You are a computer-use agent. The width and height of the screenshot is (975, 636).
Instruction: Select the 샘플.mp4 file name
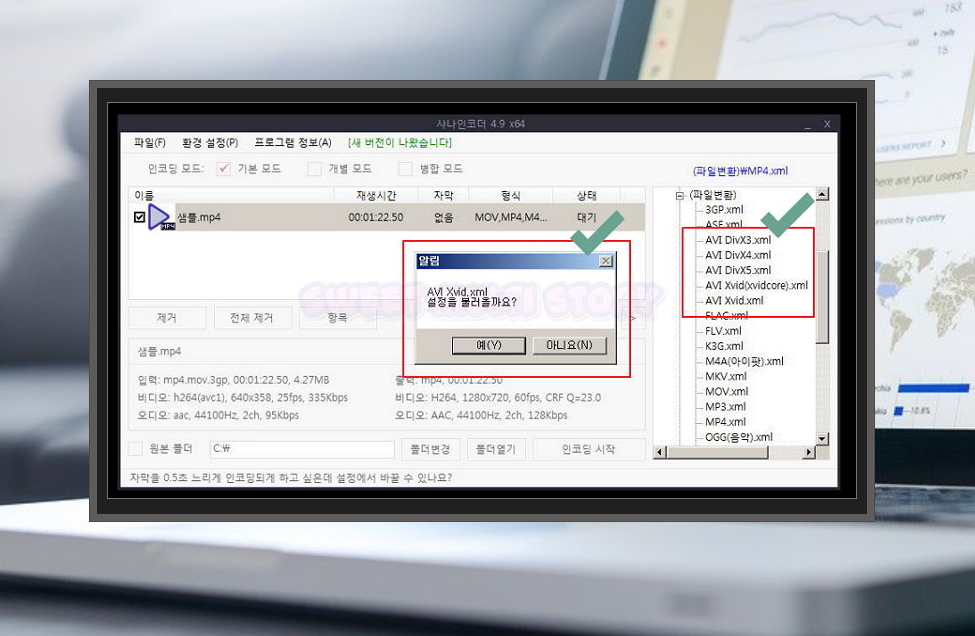(199, 217)
